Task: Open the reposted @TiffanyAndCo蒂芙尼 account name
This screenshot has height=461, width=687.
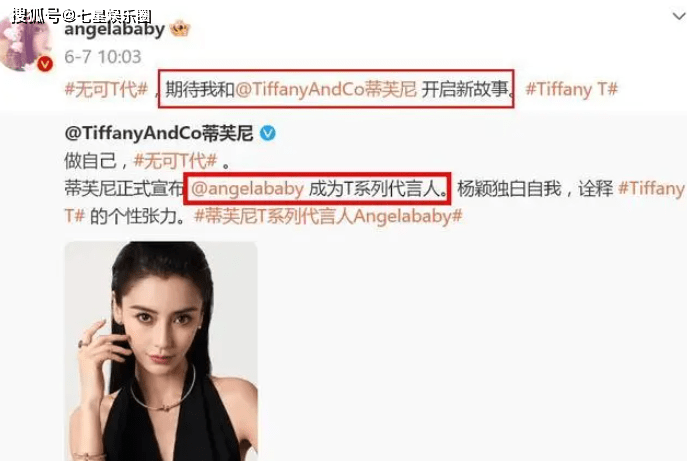Action: (x=159, y=133)
